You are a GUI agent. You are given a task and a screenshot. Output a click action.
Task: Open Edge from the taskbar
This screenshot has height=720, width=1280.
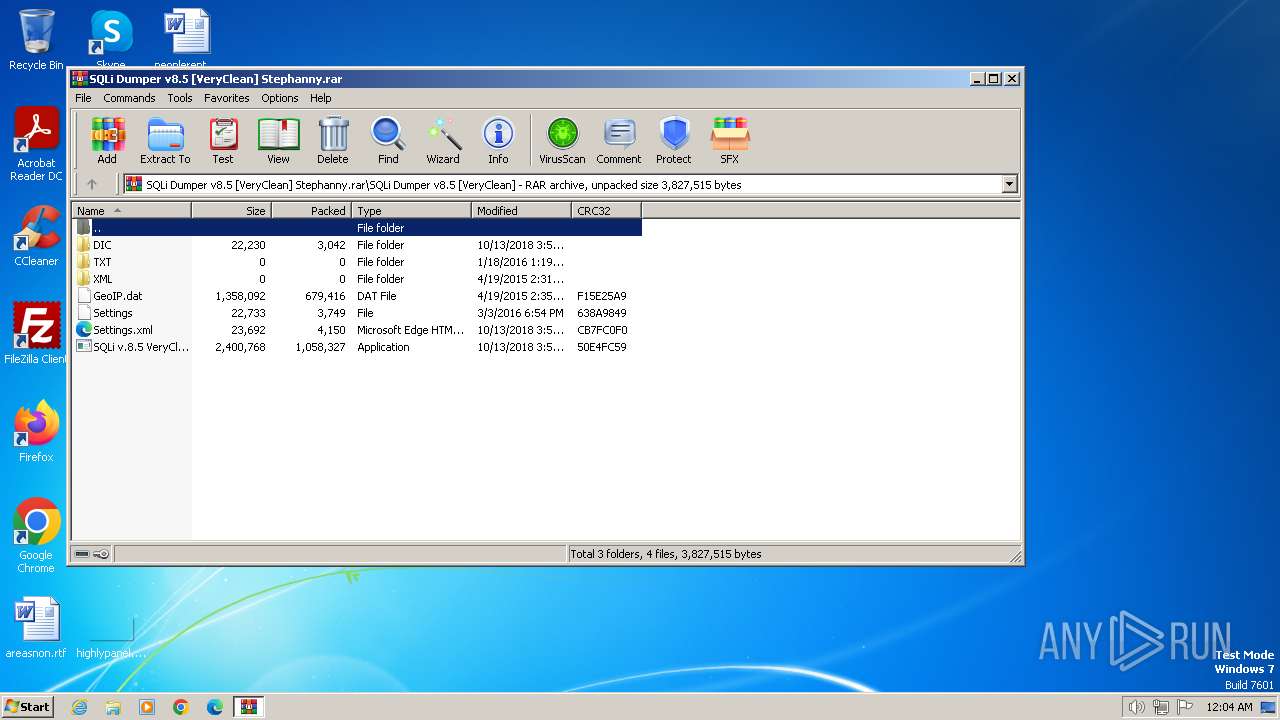pyautogui.click(x=215, y=707)
